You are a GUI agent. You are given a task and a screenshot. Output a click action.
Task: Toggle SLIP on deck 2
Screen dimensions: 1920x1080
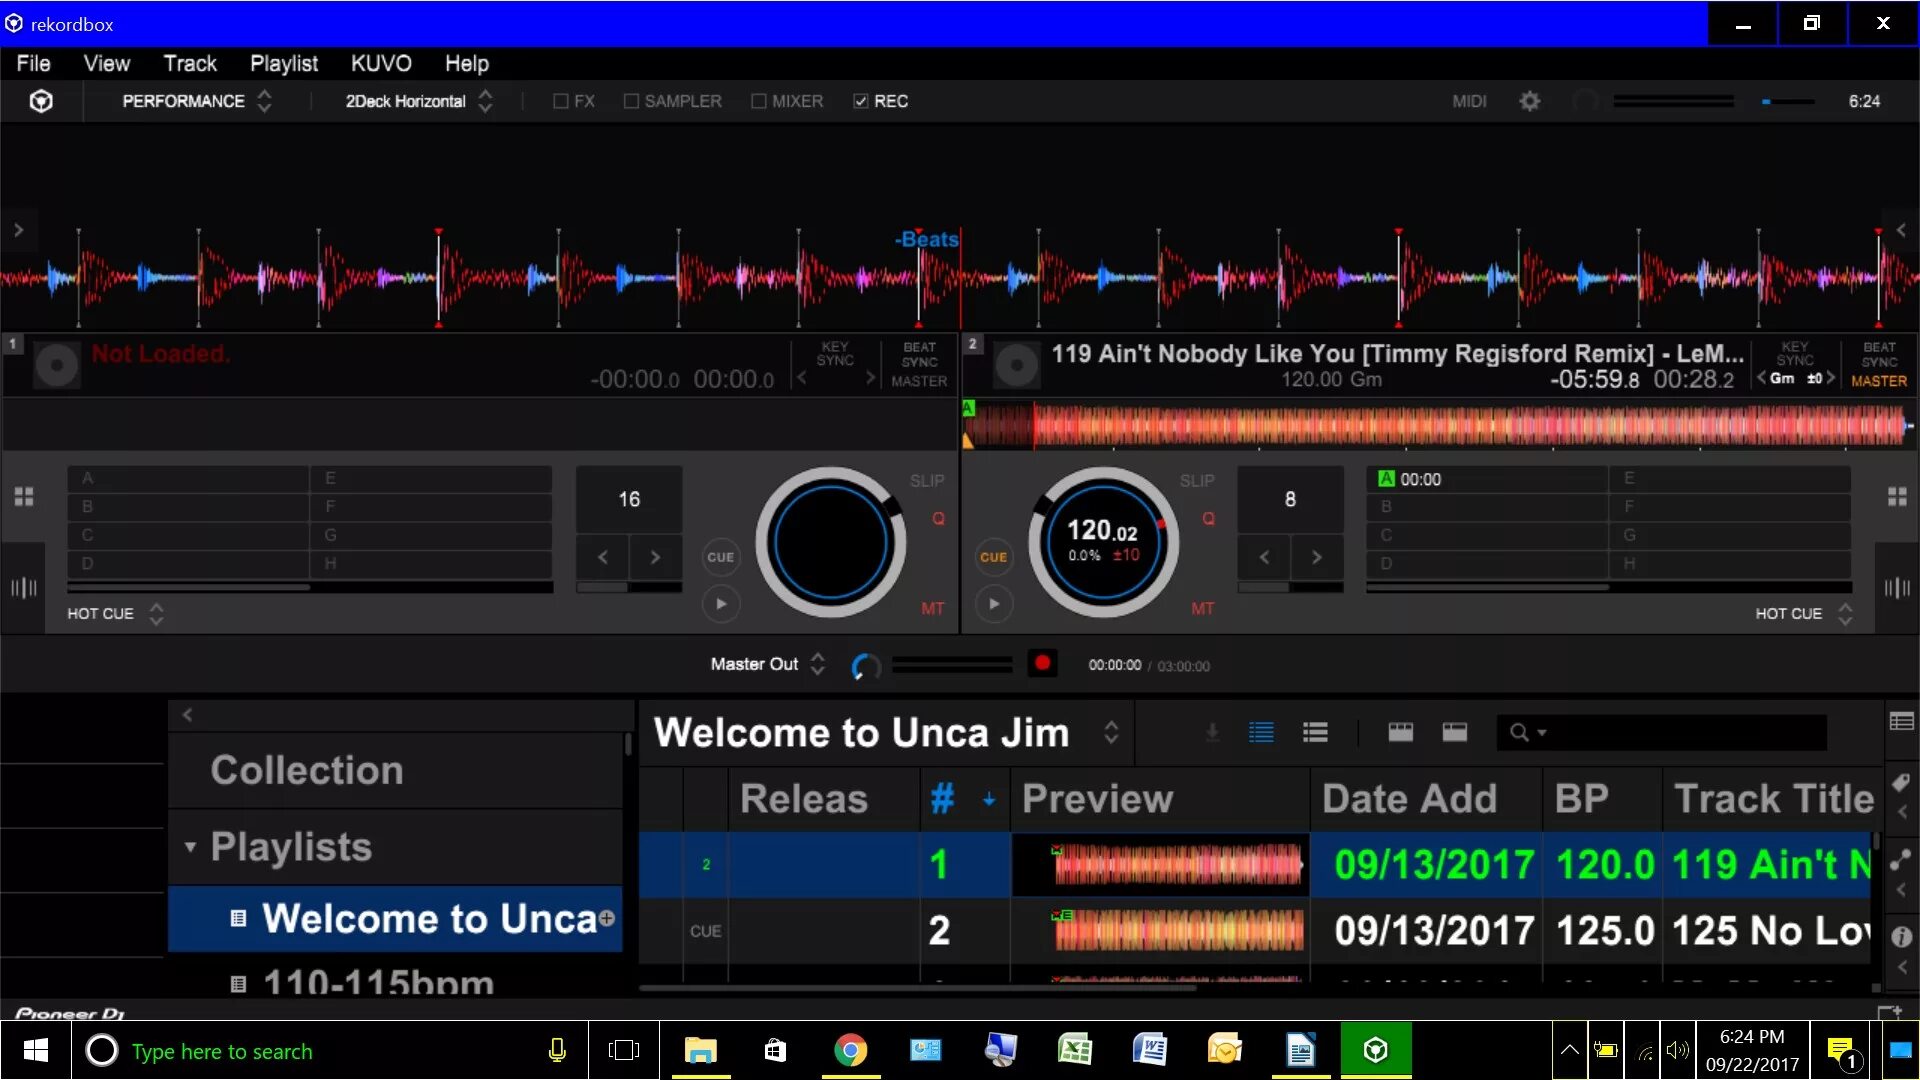coord(1197,481)
